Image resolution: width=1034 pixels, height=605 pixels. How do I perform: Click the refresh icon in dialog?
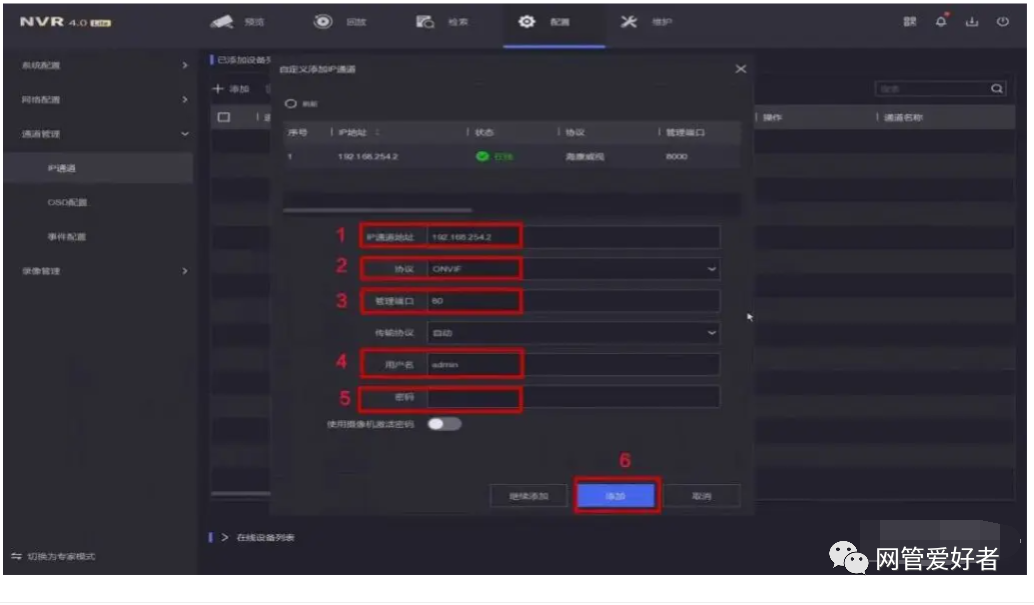pos(292,102)
